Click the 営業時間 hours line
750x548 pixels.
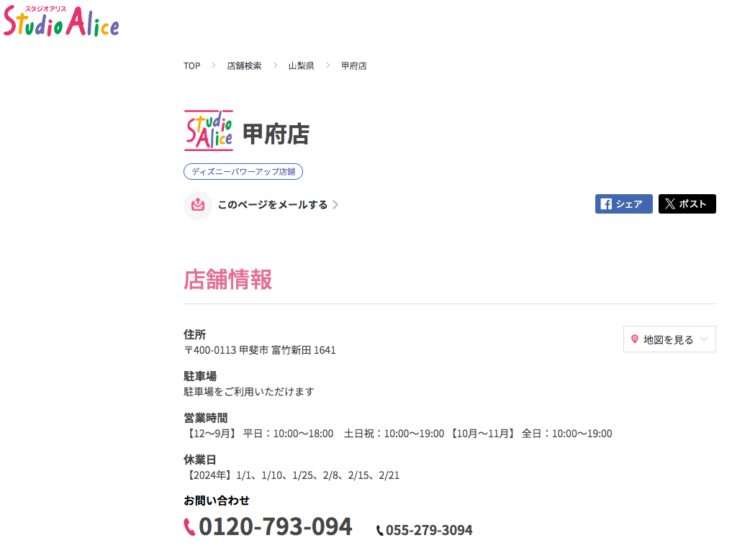pyautogui.click(x=398, y=434)
